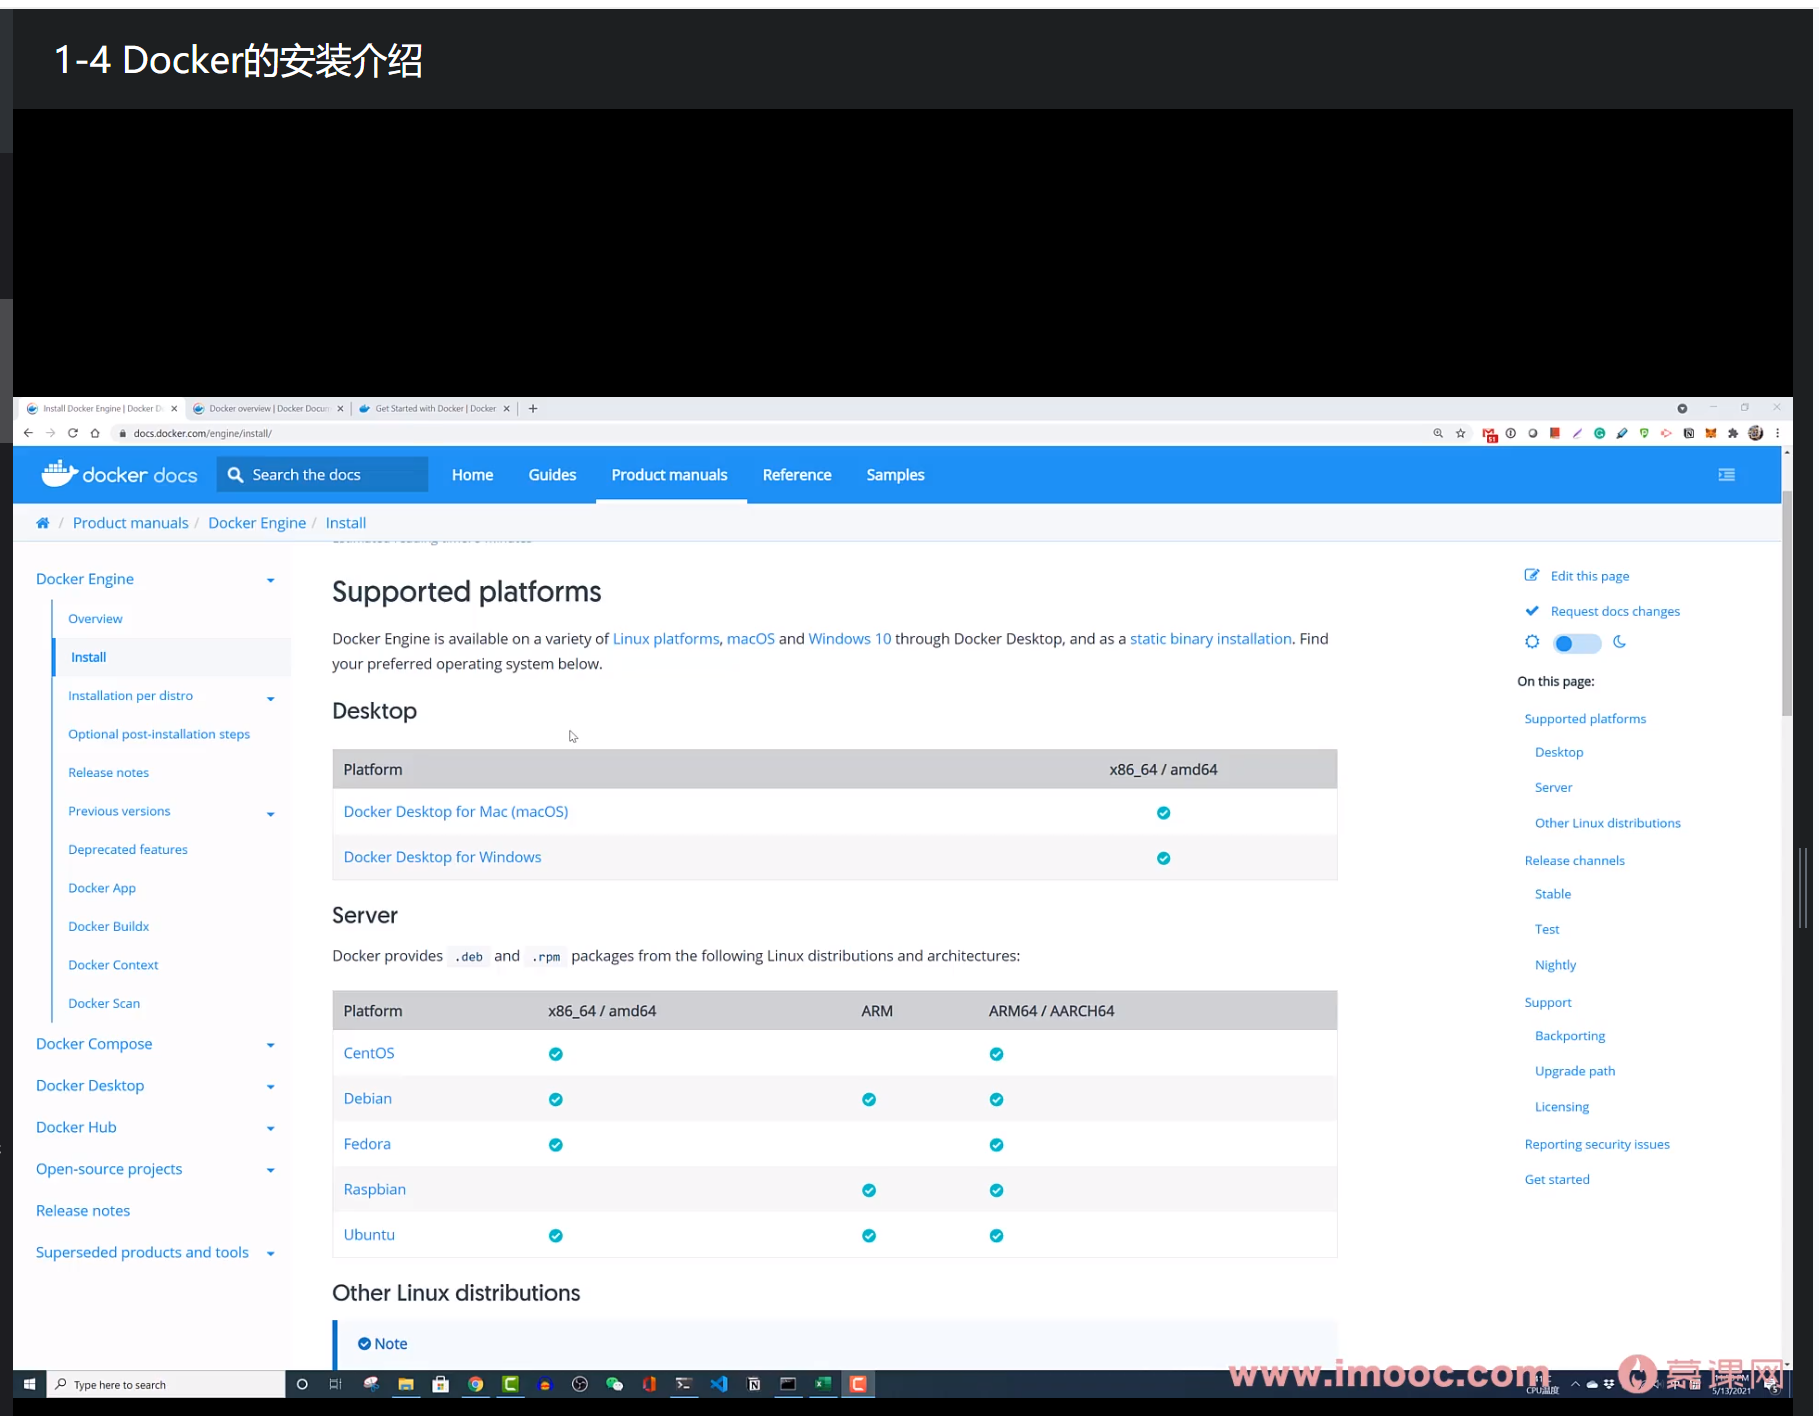Switch to Get Started with Docker tab
The width and height of the screenshot is (1819, 1416).
coord(435,408)
